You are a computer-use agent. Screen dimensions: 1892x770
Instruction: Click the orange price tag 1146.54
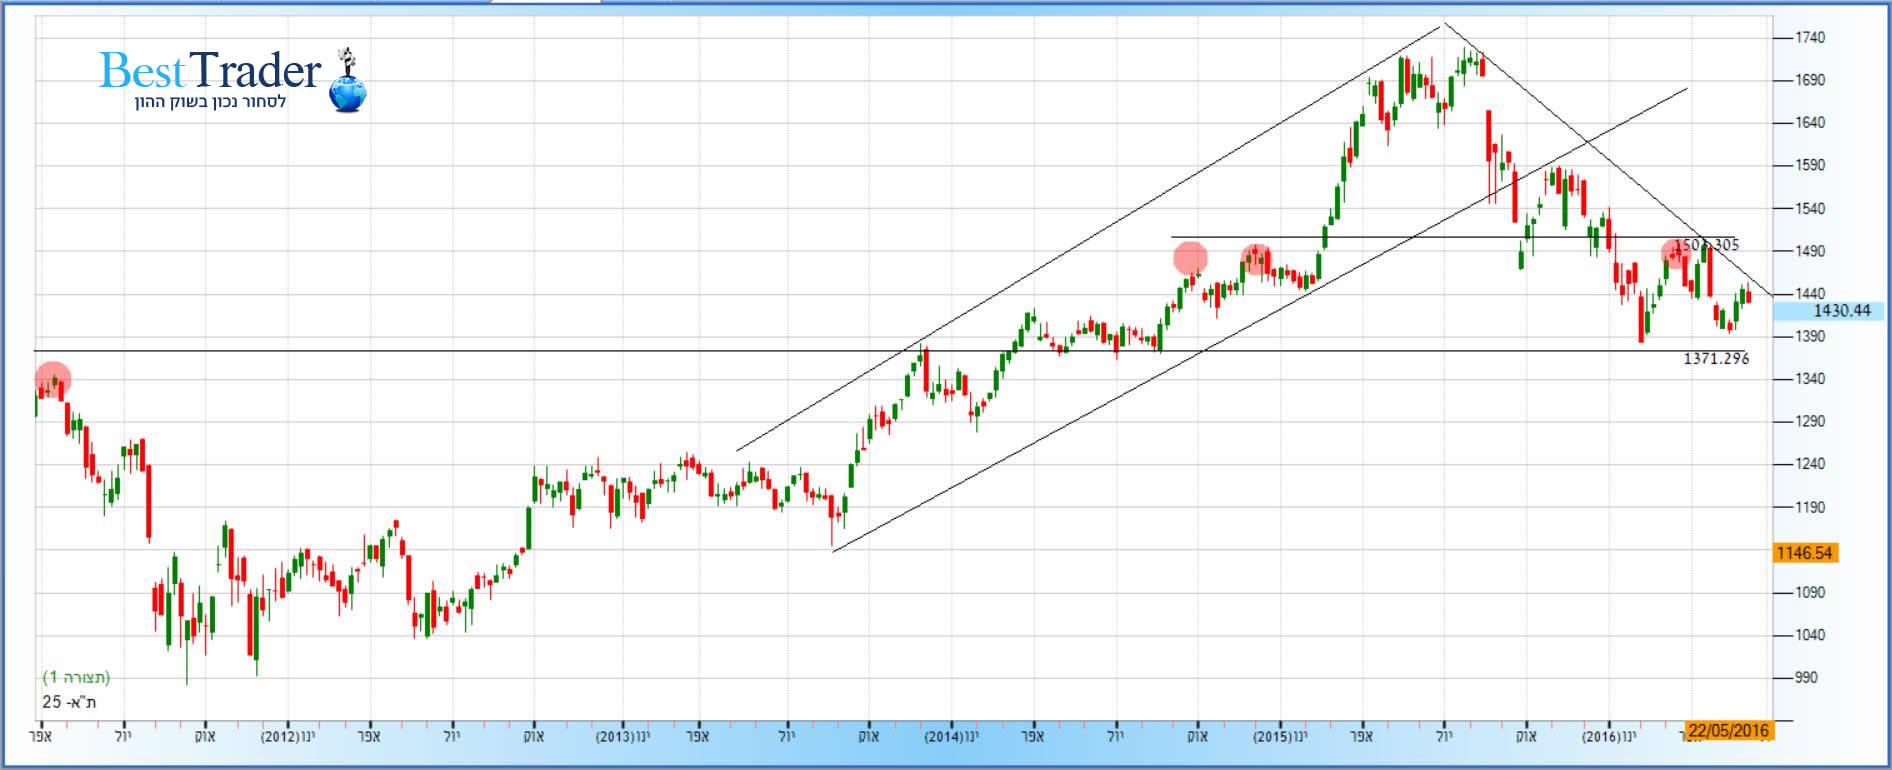click(x=1804, y=553)
